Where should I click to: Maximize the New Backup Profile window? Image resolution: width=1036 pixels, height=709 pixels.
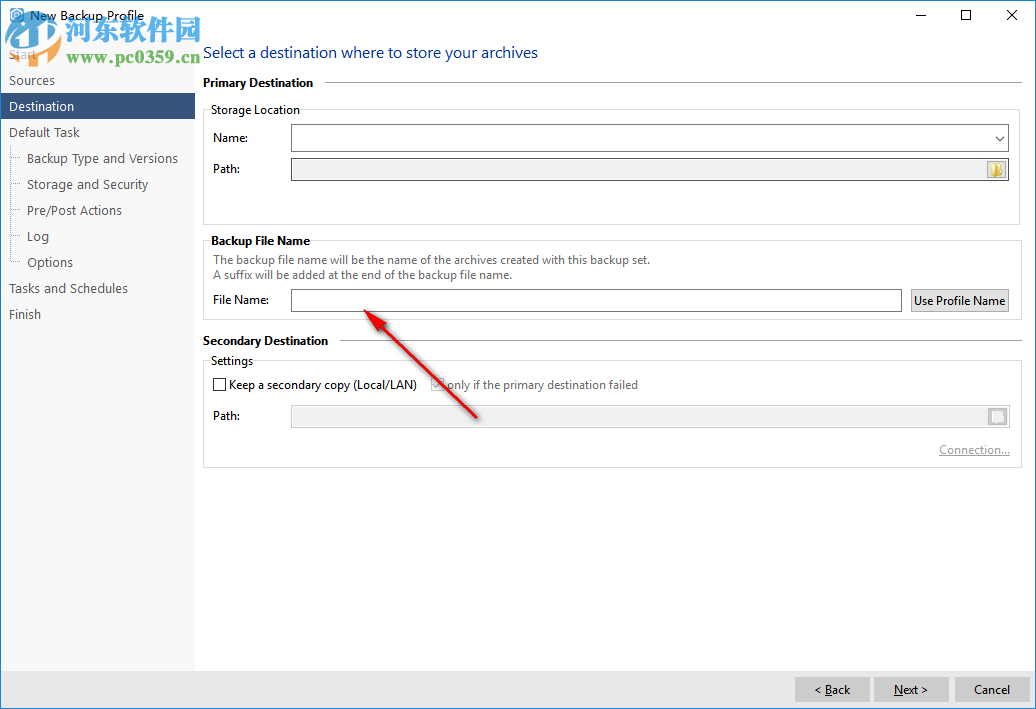pos(966,15)
